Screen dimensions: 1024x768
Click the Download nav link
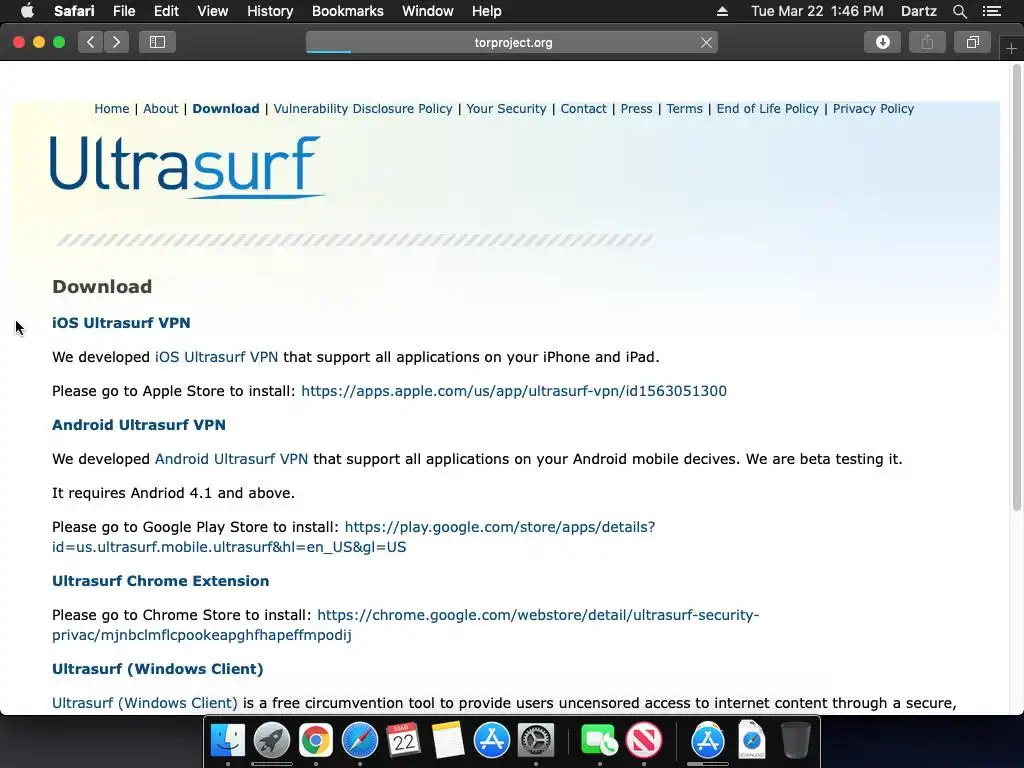point(226,108)
